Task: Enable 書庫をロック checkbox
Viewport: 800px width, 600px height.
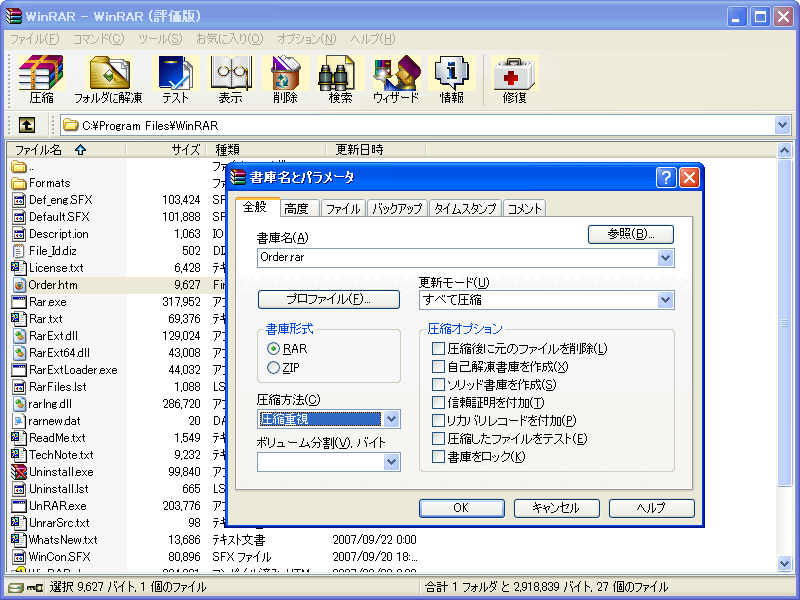Action: [x=438, y=457]
